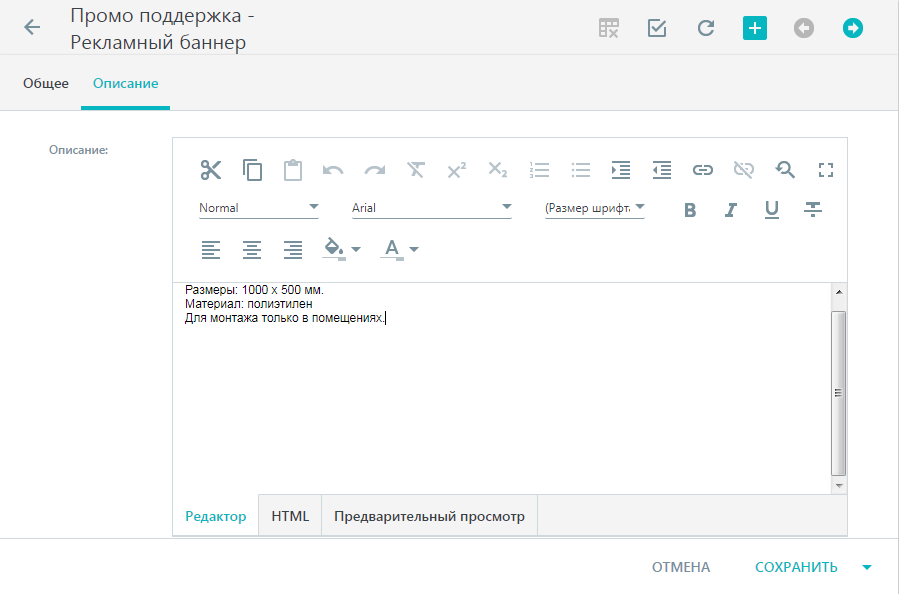This screenshot has width=899, height=594.
Task: Select the Описание tab
Action: (x=126, y=84)
